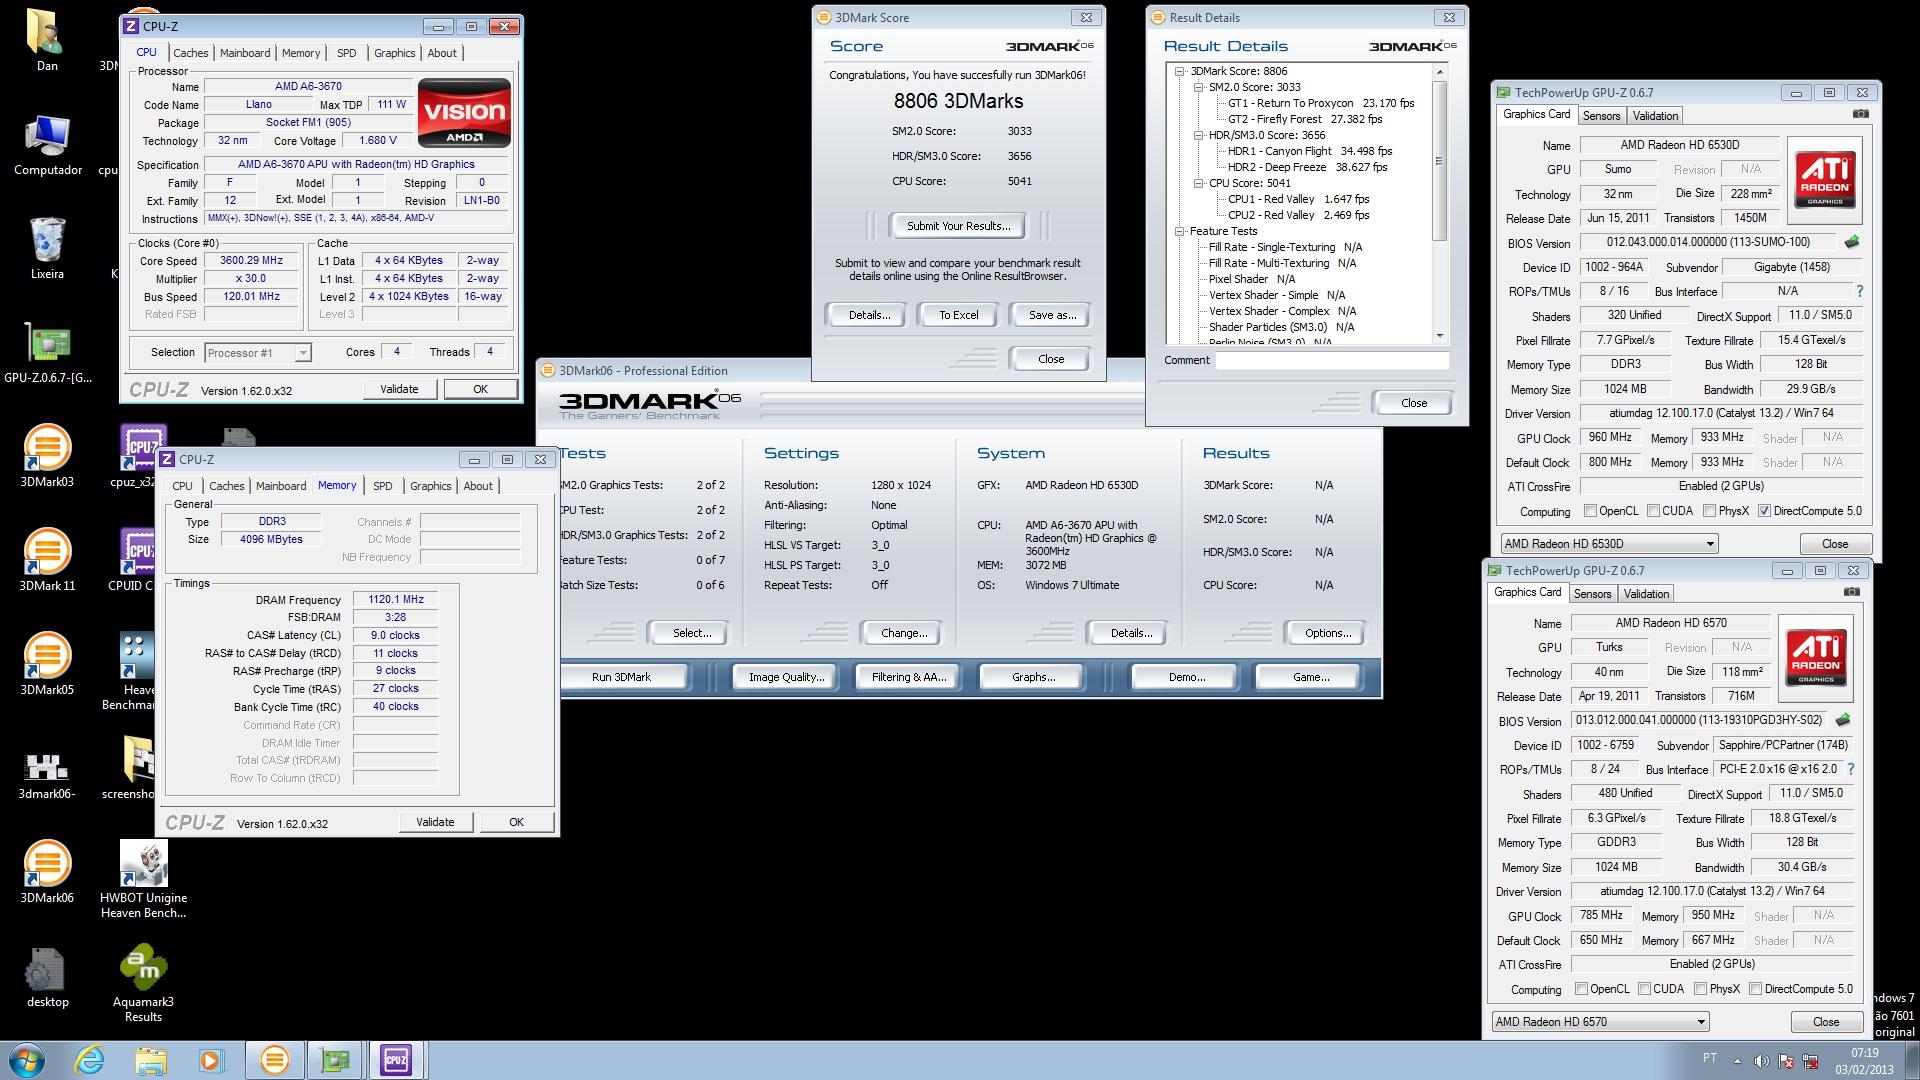1920x1080 pixels.
Task: Collapse the Feature Tests tree node
Action: (x=1180, y=231)
